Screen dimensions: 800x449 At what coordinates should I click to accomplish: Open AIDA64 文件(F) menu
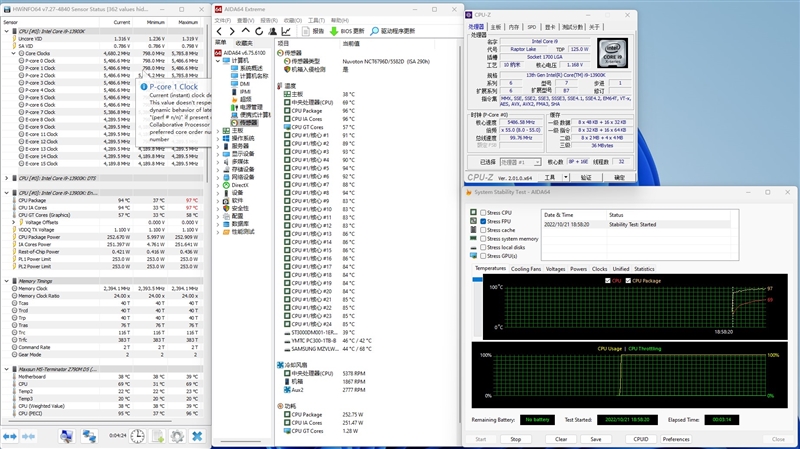(222, 20)
